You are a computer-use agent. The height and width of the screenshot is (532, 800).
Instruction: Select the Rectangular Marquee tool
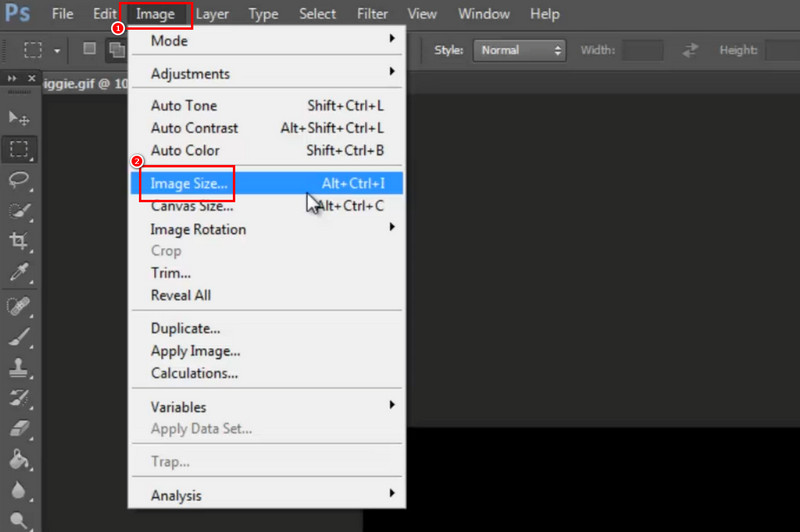(x=18, y=150)
